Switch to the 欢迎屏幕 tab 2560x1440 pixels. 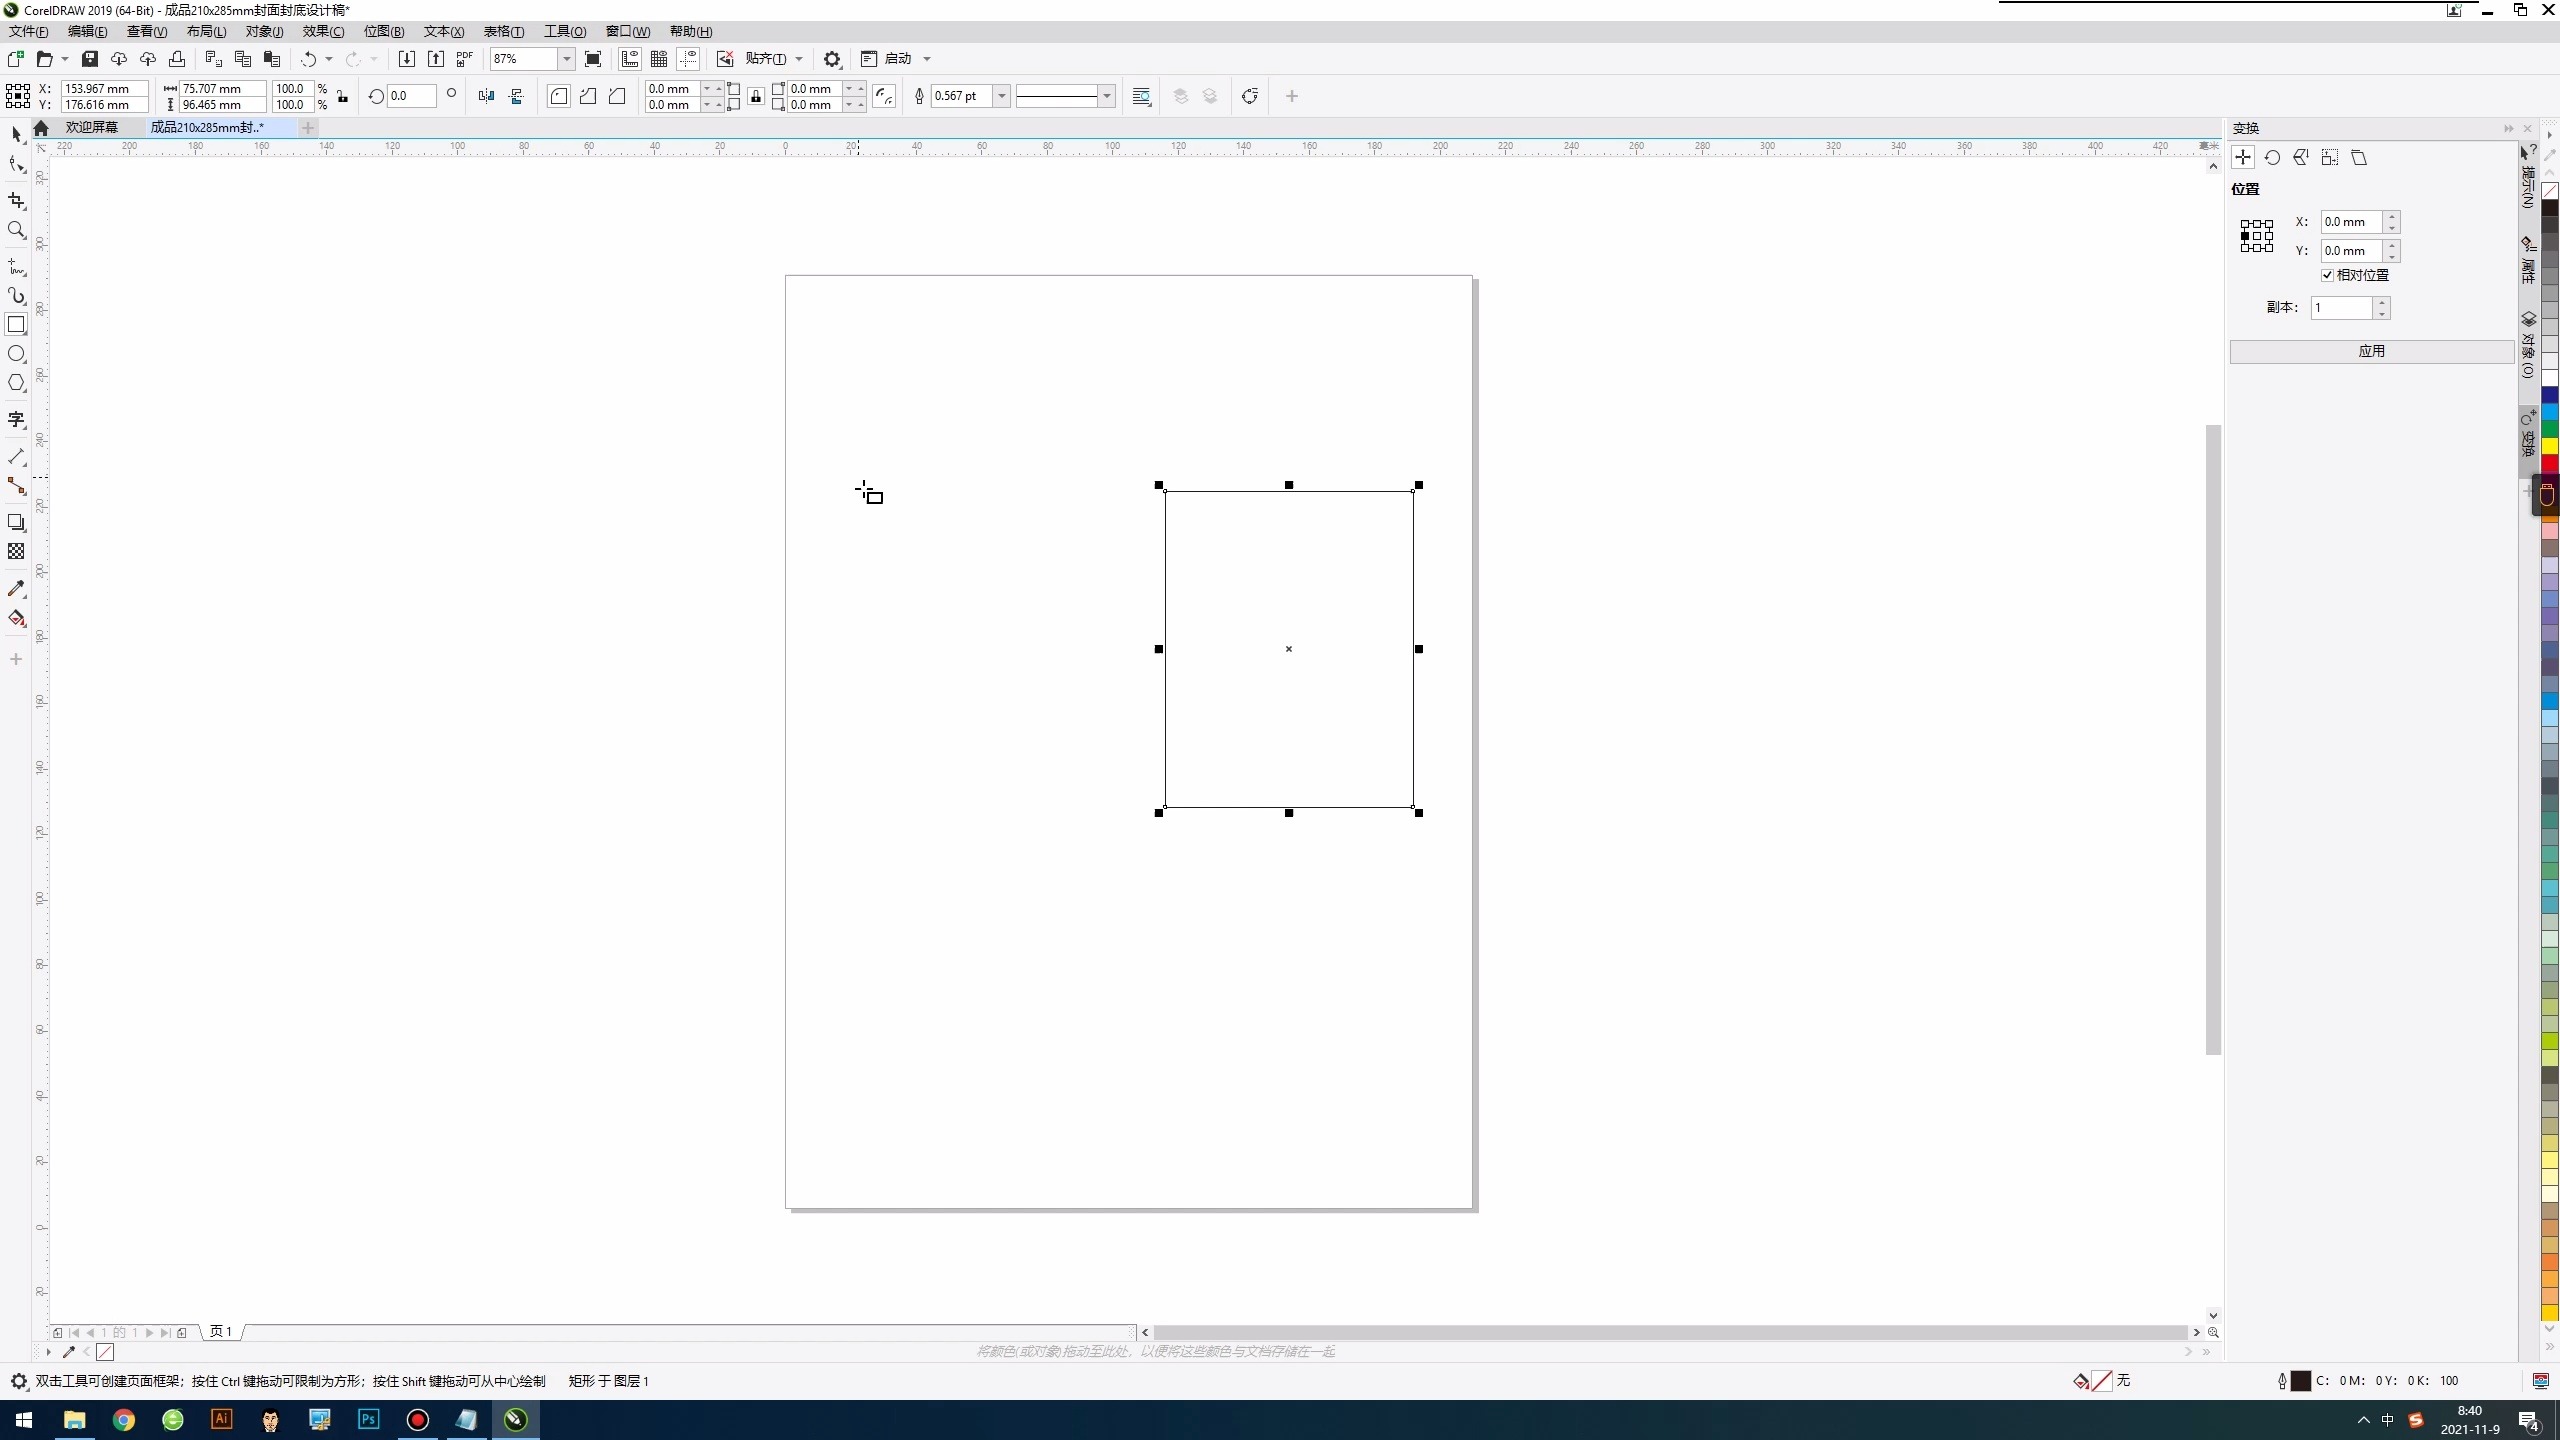point(91,127)
